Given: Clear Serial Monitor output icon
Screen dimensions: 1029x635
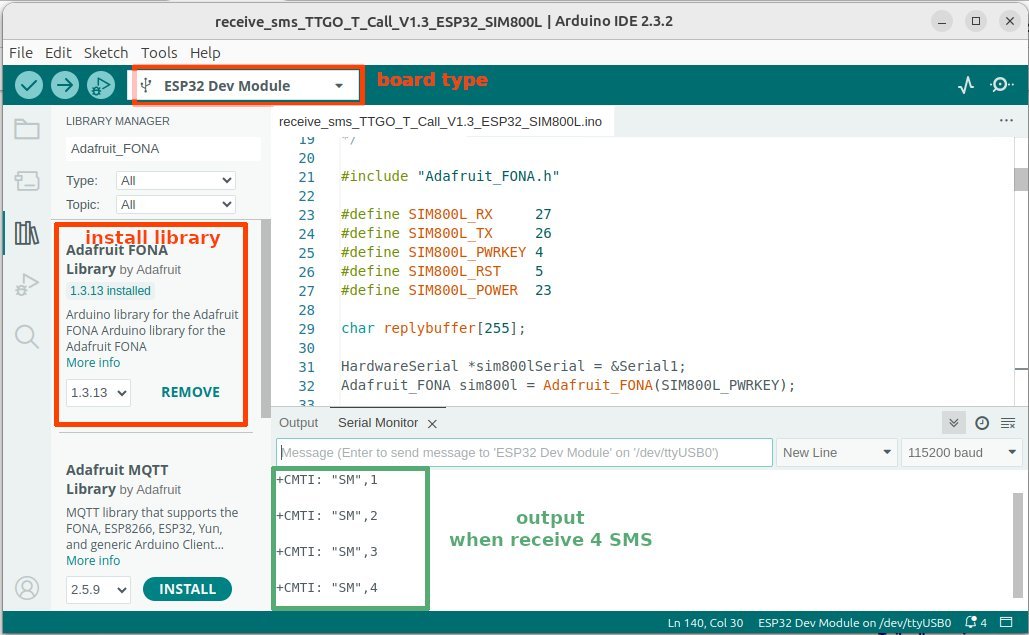Looking at the screenshot, I should 1008,423.
